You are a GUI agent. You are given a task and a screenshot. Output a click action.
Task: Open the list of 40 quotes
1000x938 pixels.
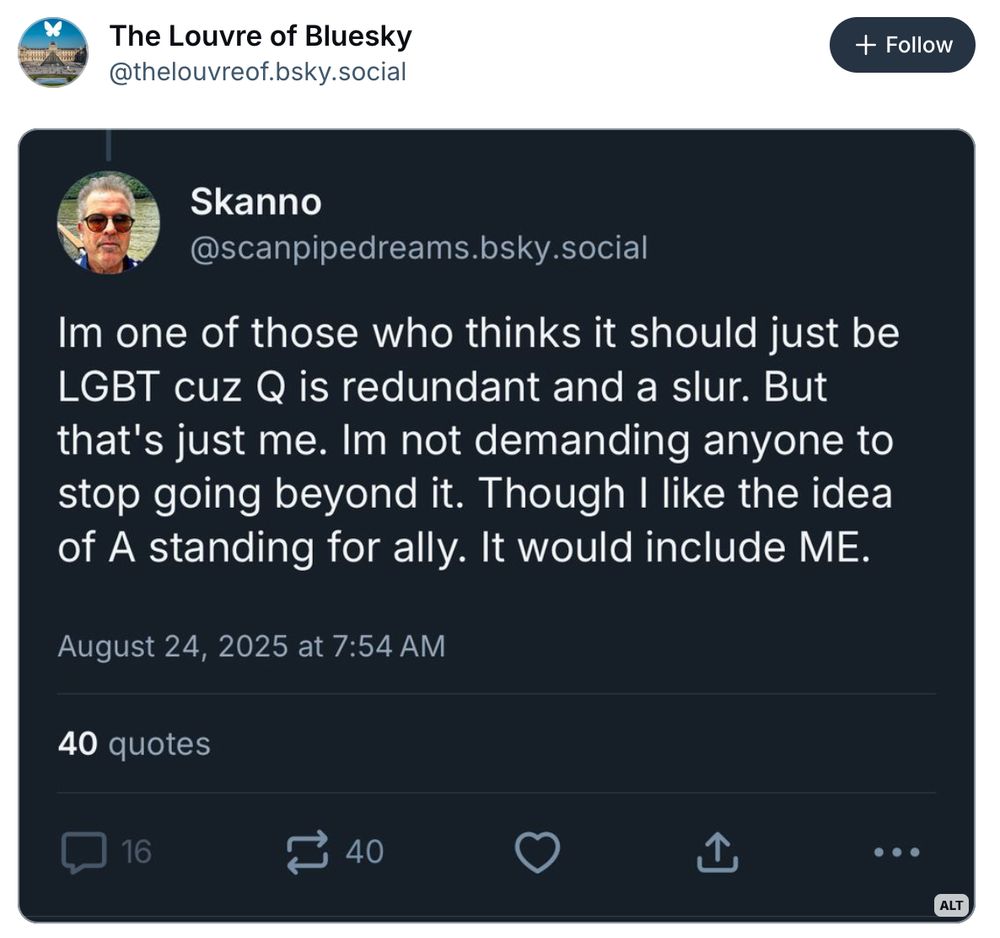click(133, 743)
